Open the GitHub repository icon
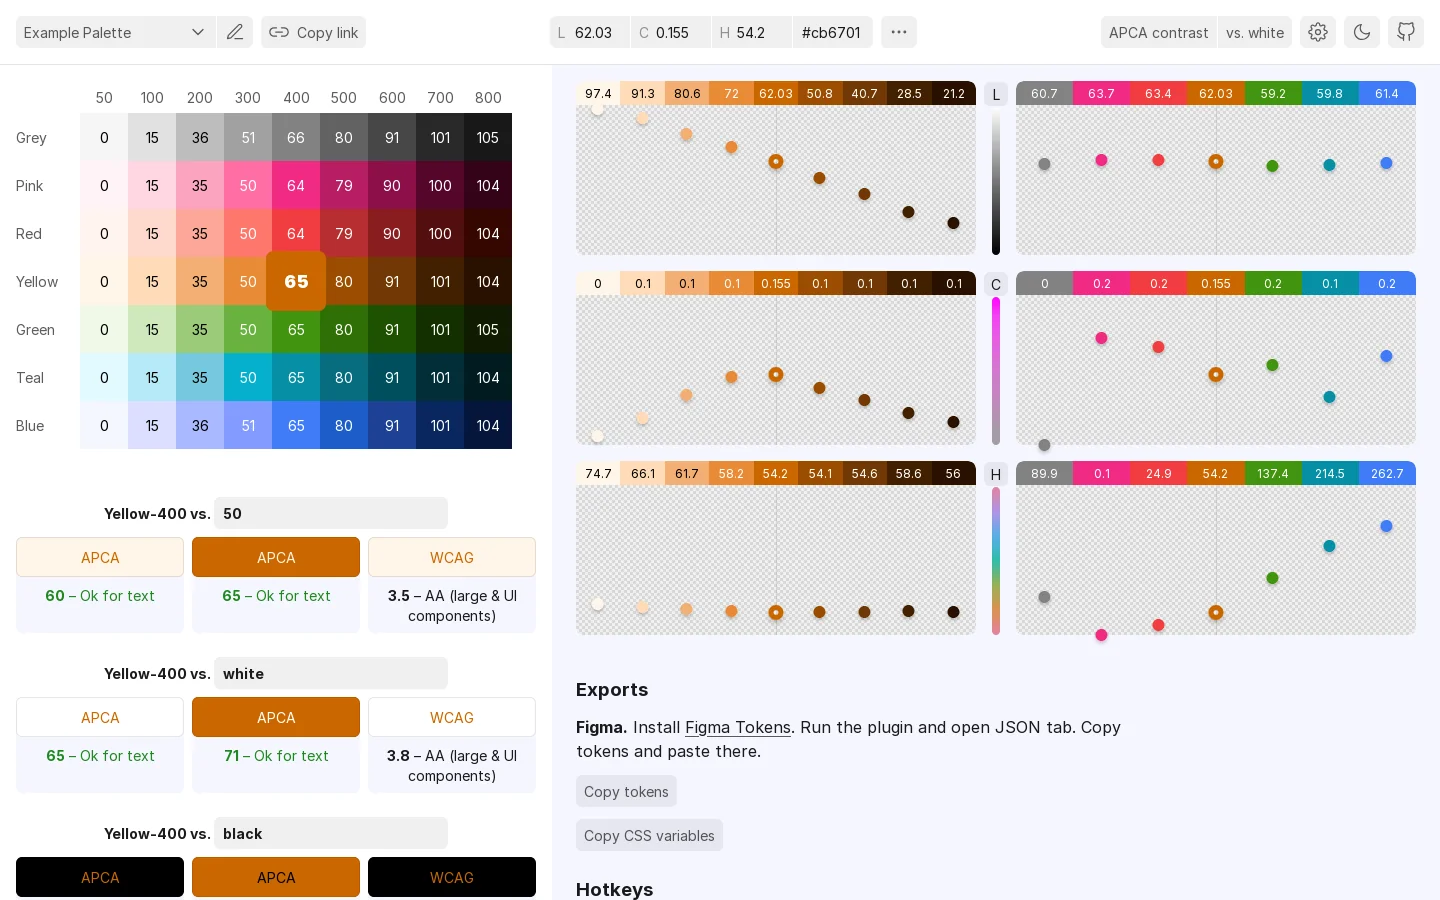Image resolution: width=1440 pixels, height=900 pixels. pos(1406,32)
